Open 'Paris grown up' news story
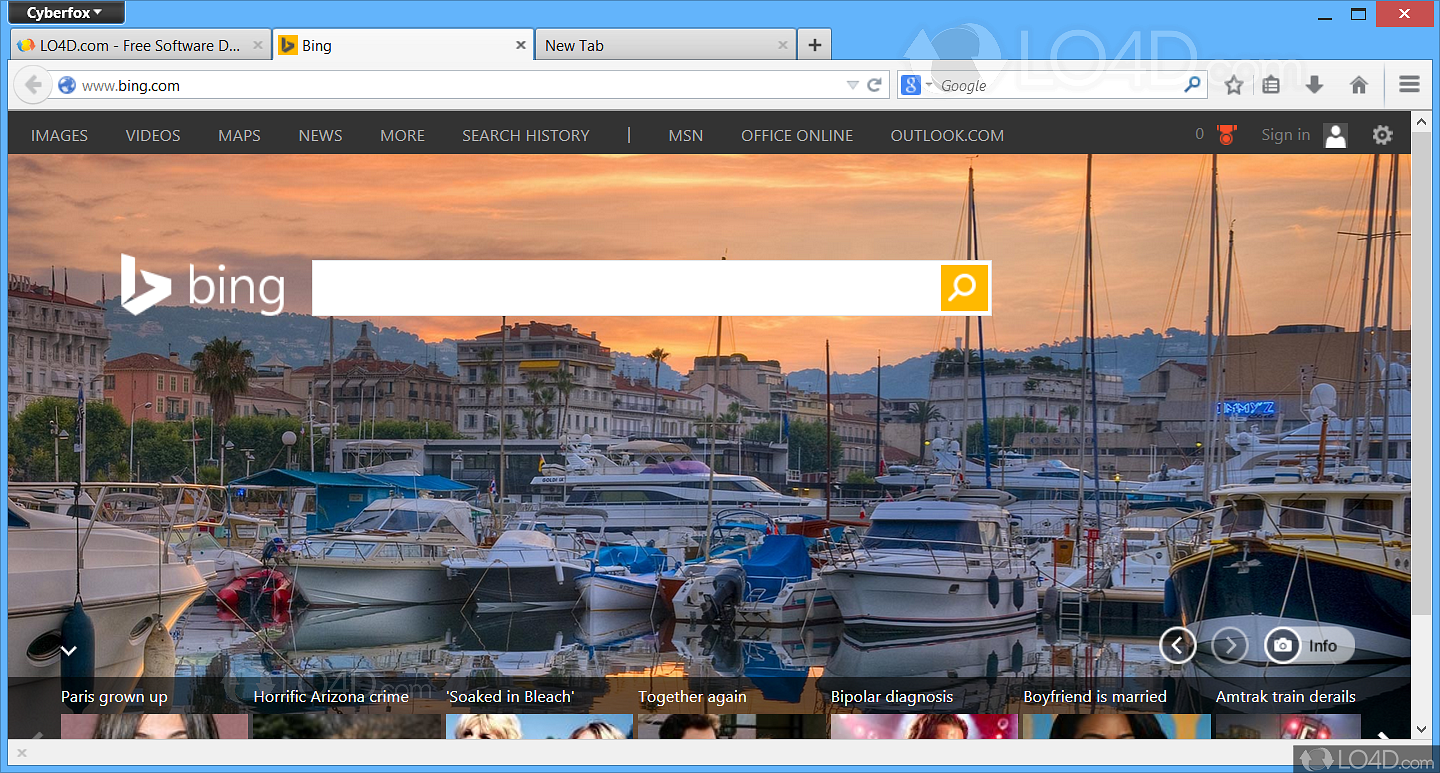The width and height of the screenshot is (1440, 773). point(114,697)
